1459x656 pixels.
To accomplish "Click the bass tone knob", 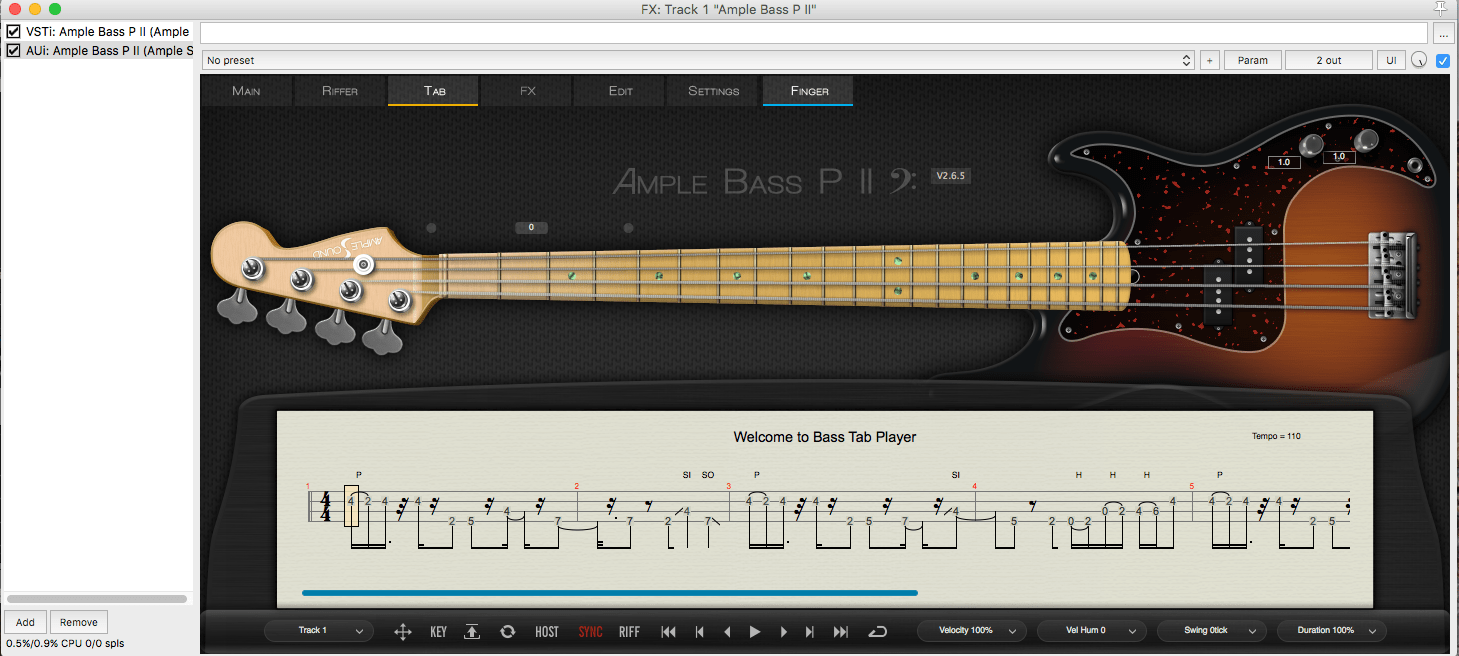I will (x=1366, y=139).
